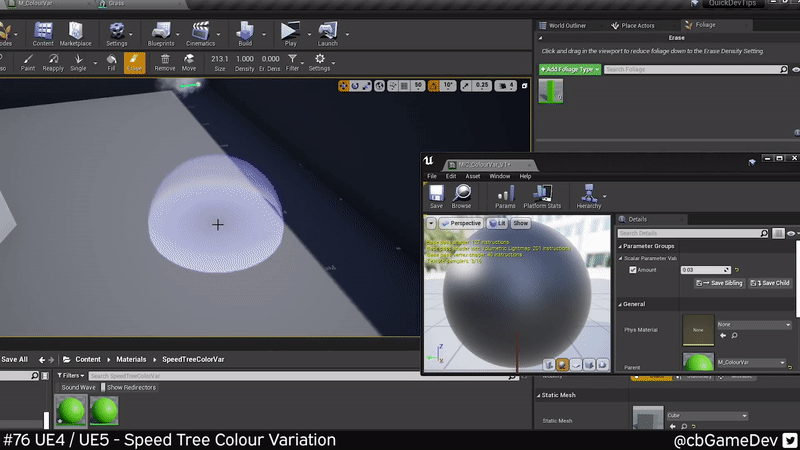Viewport: 800px width, 450px height.
Task: Toggle the Show Redirectors filter
Action: (128, 387)
